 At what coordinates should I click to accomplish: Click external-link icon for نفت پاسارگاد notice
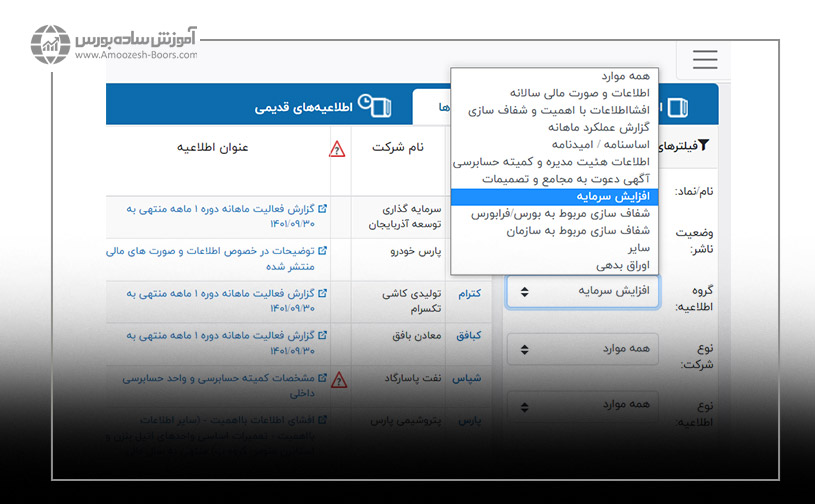(x=322, y=379)
